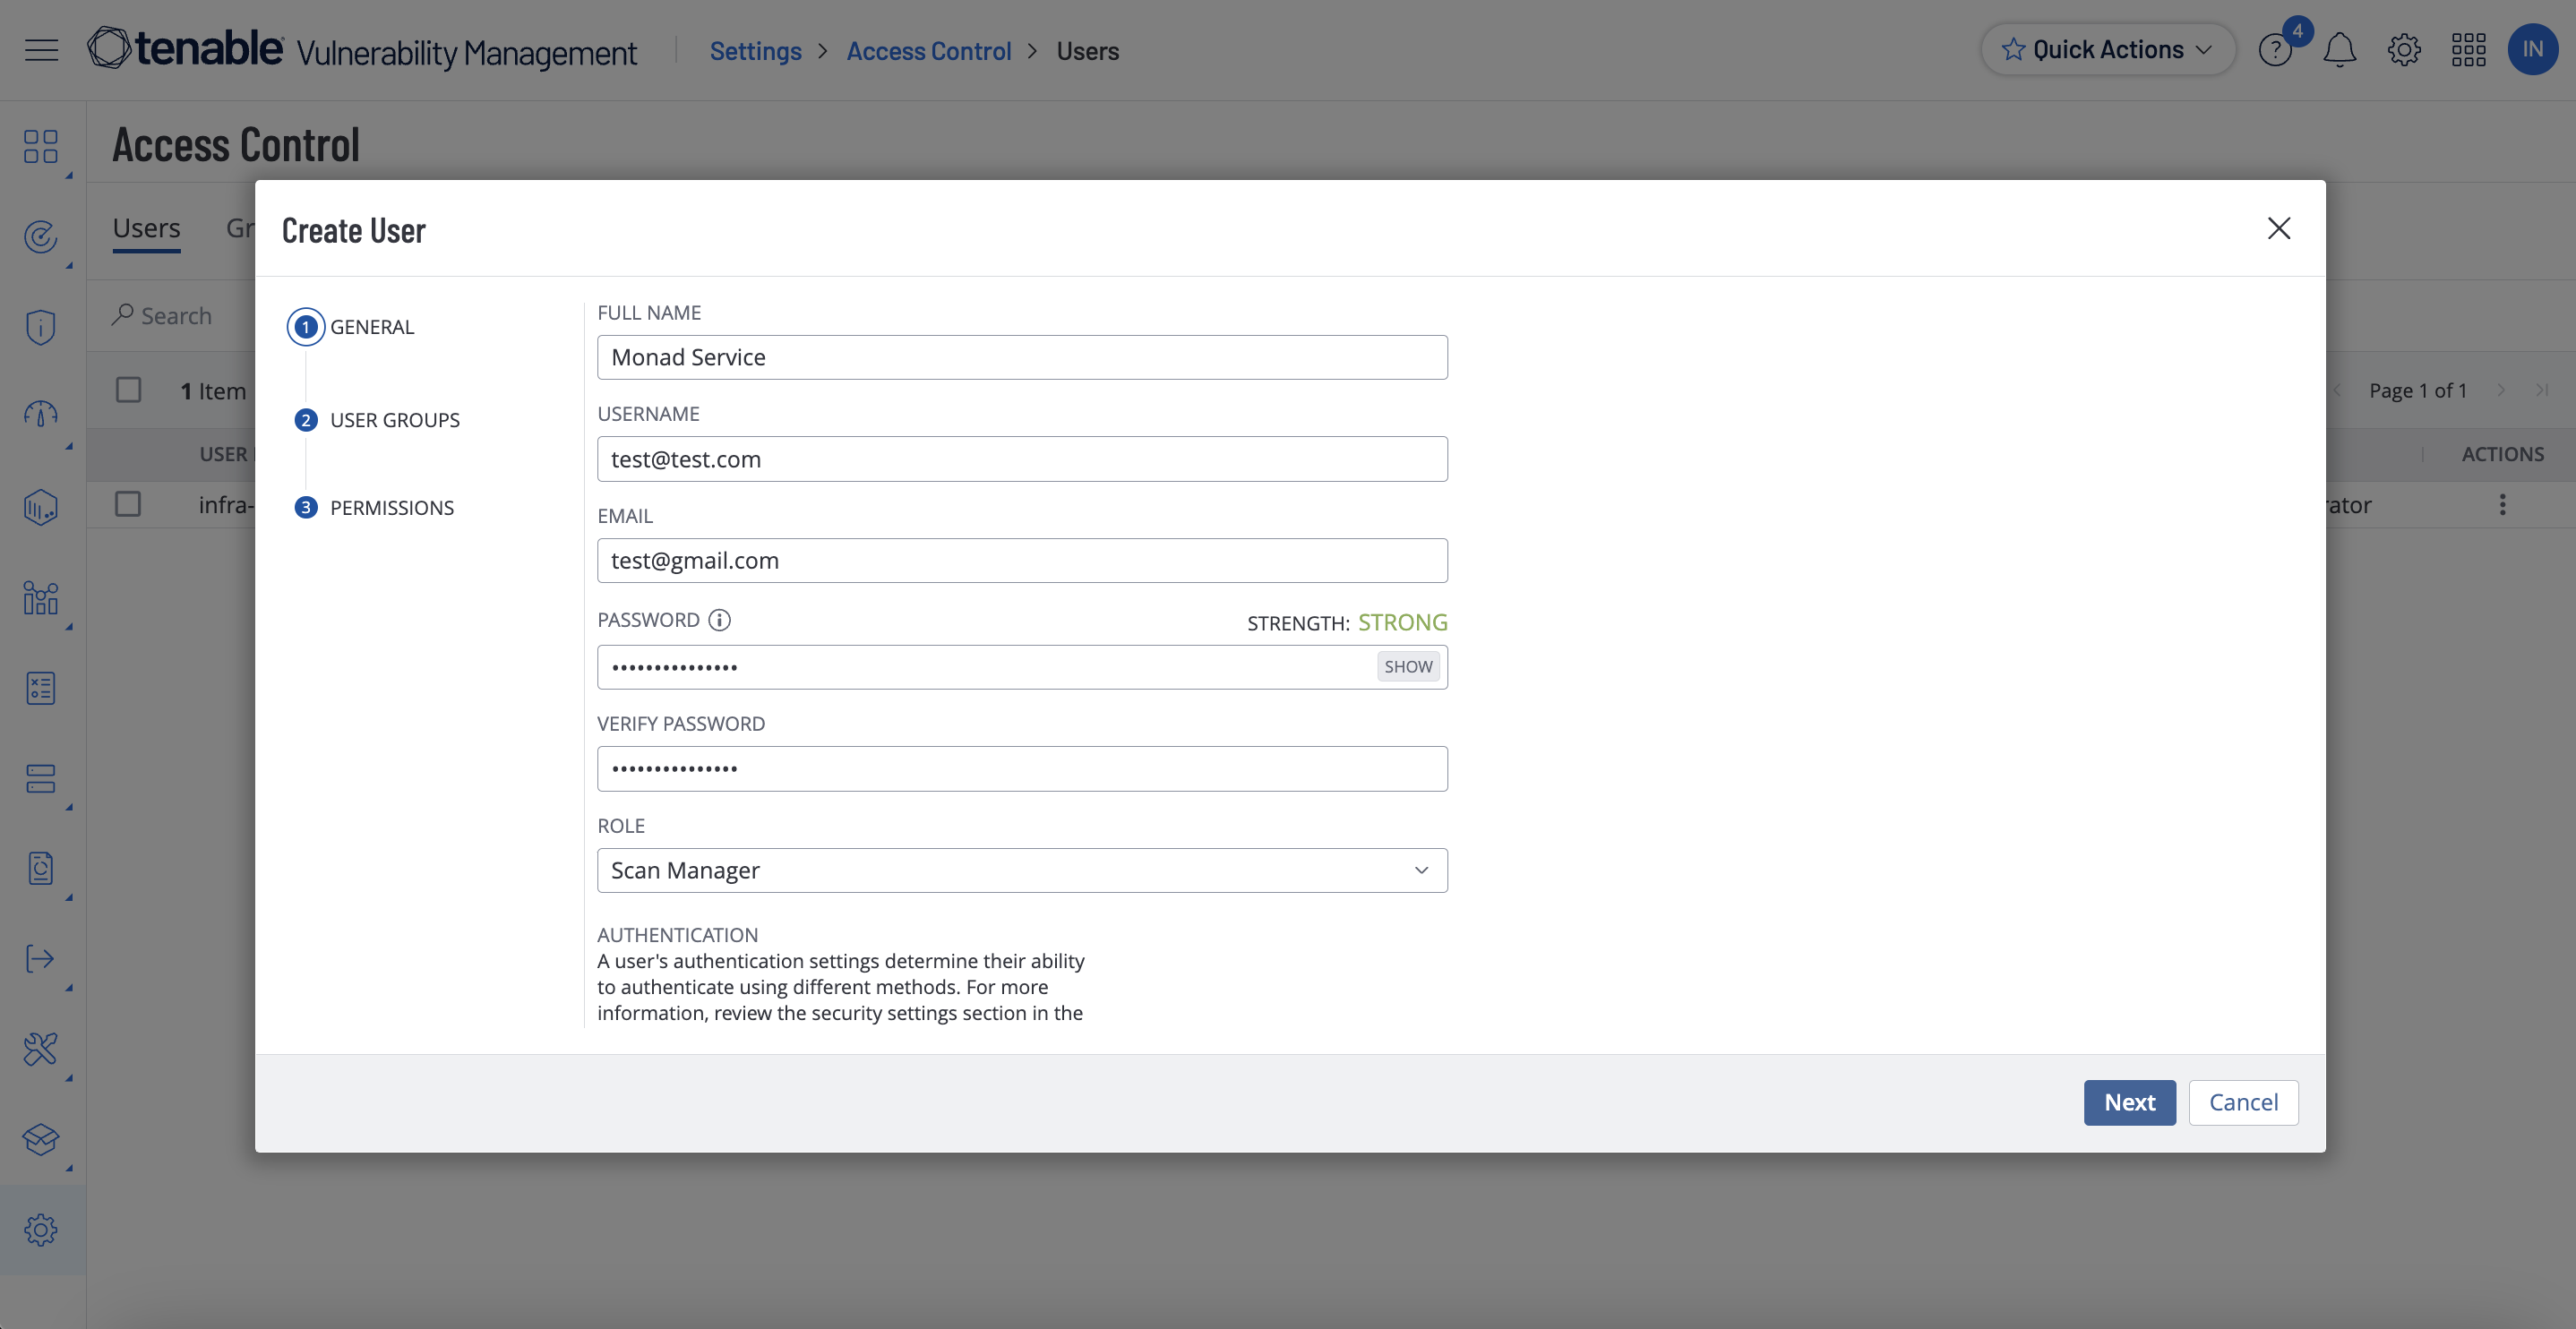This screenshot has height=1329, width=2576.
Task: Click the dashboards icon in left sidebar
Action: [x=41, y=146]
